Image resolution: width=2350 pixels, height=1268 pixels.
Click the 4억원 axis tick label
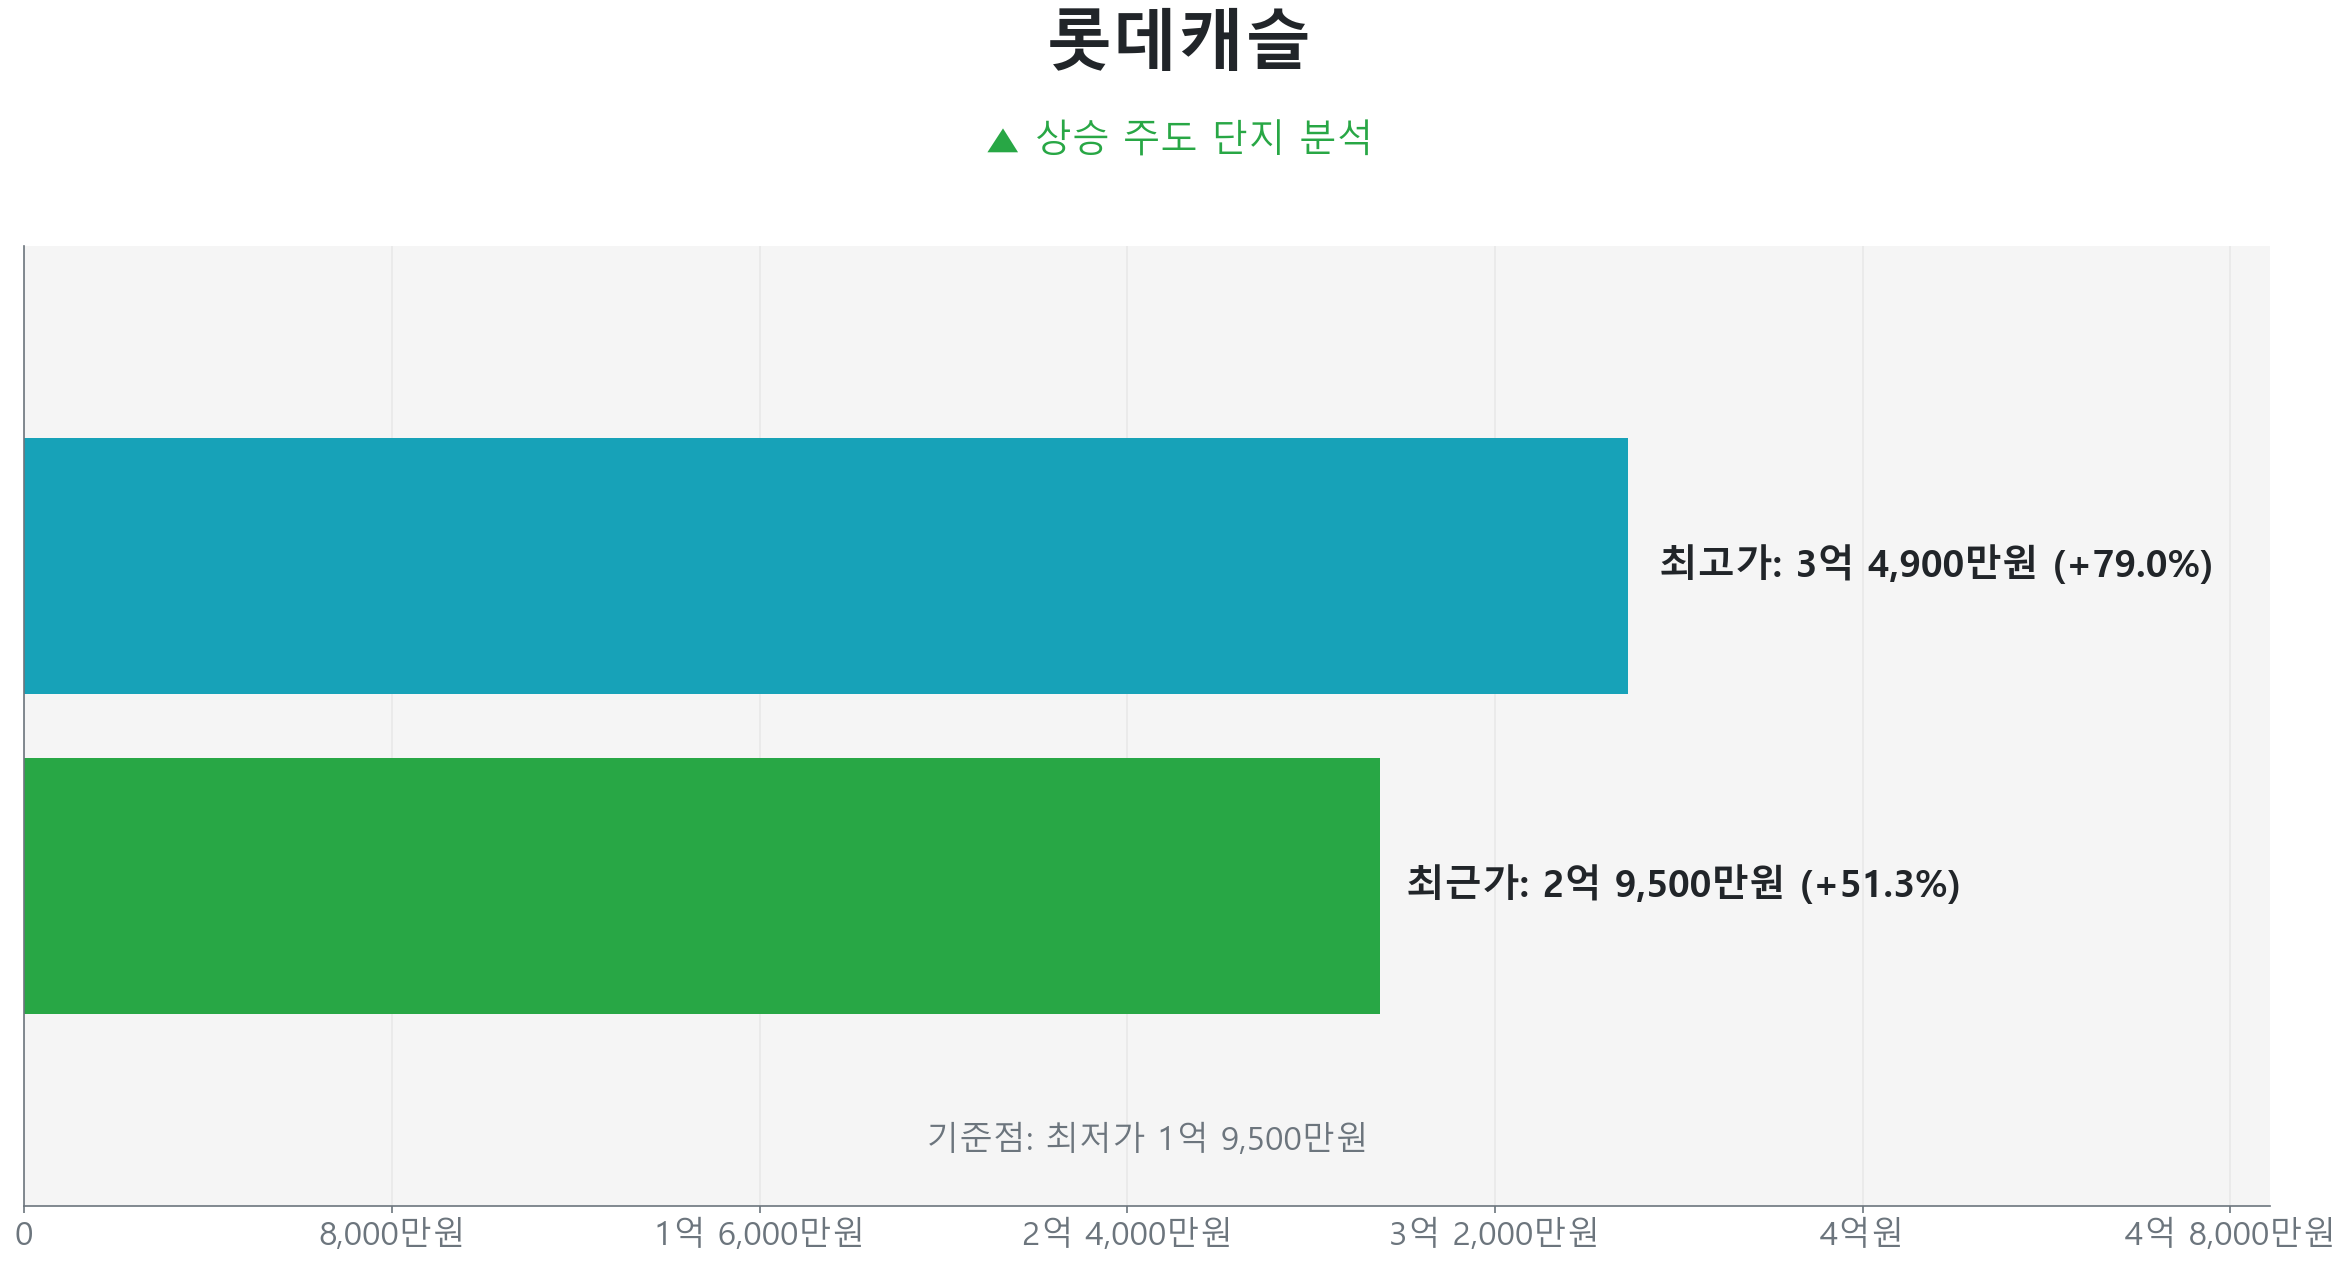coord(1861,1234)
